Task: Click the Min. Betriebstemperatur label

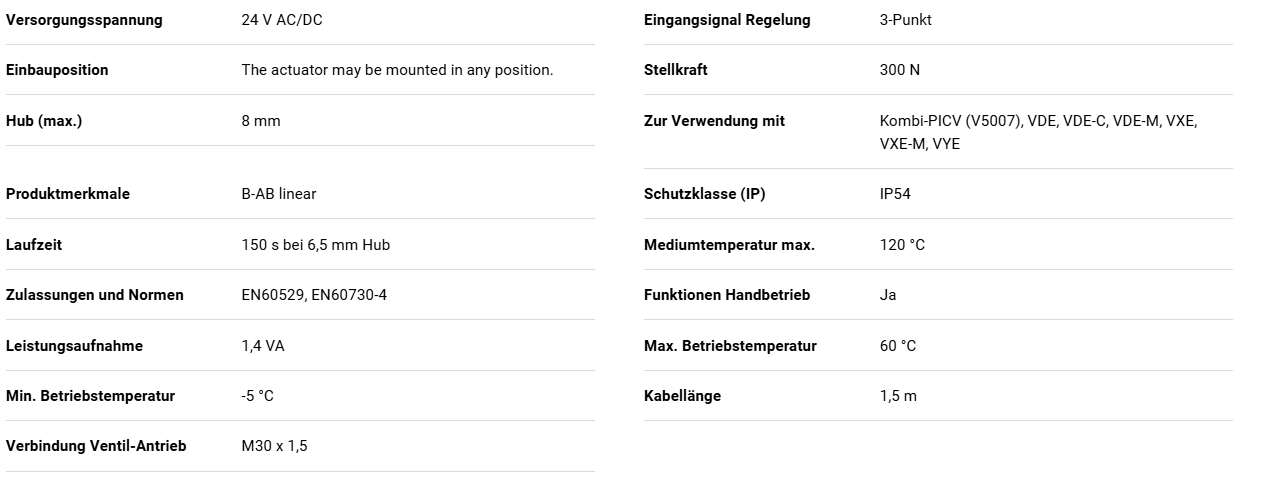Action: (x=91, y=396)
